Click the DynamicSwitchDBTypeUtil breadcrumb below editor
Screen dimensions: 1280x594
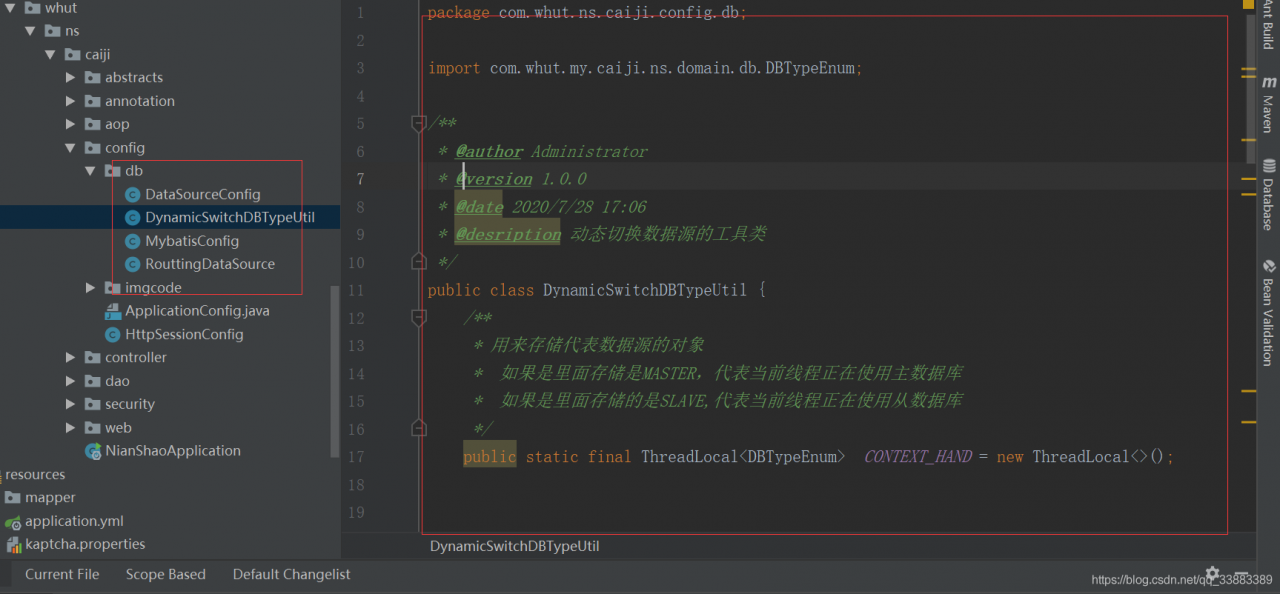coord(514,546)
